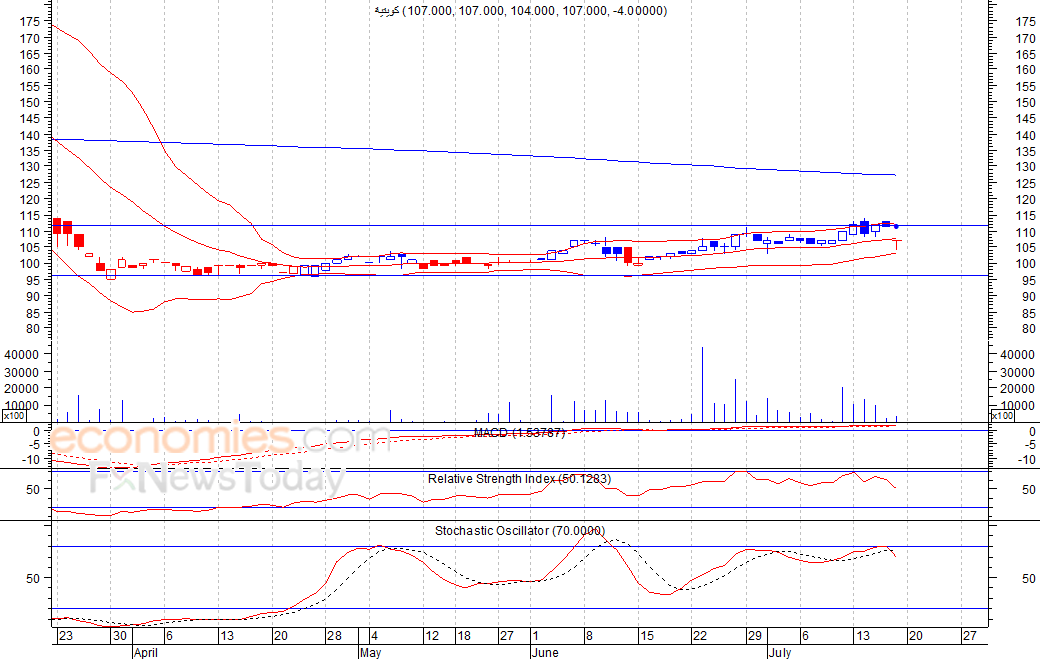
Task: Select the July month label on date axis
Action: point(780,652)
